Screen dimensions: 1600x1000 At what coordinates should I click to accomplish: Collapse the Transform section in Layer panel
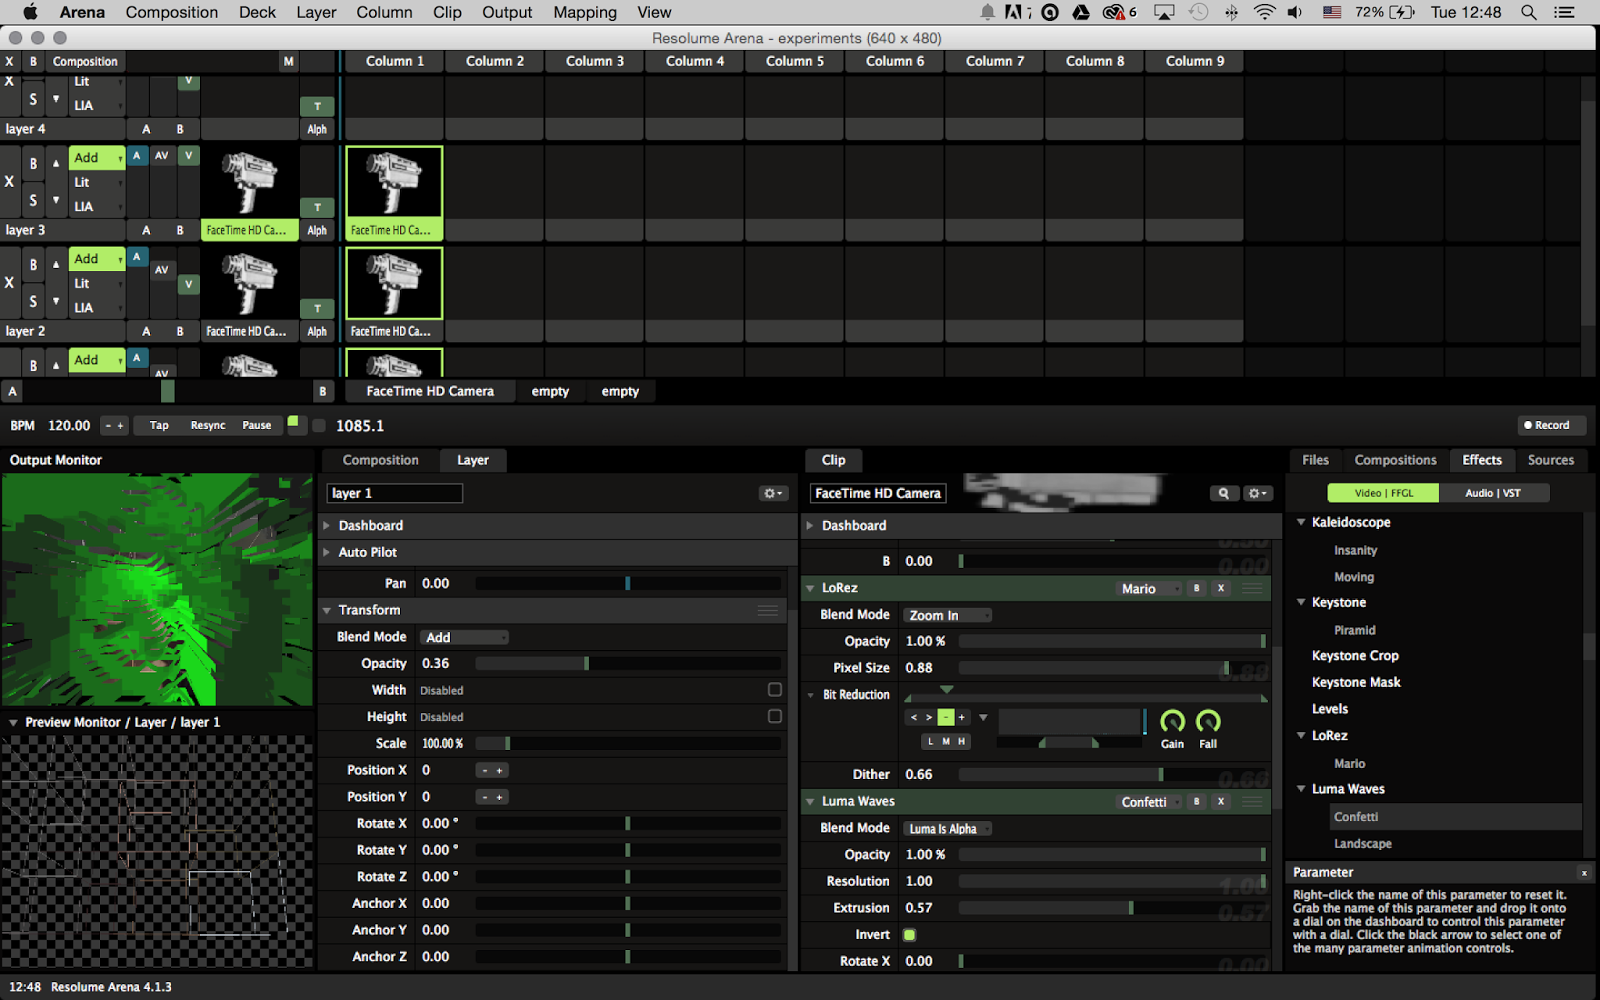(327, 610)
